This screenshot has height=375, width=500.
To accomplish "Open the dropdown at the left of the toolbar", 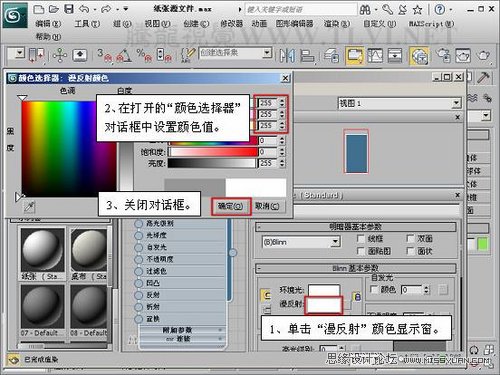I will 20,53.
